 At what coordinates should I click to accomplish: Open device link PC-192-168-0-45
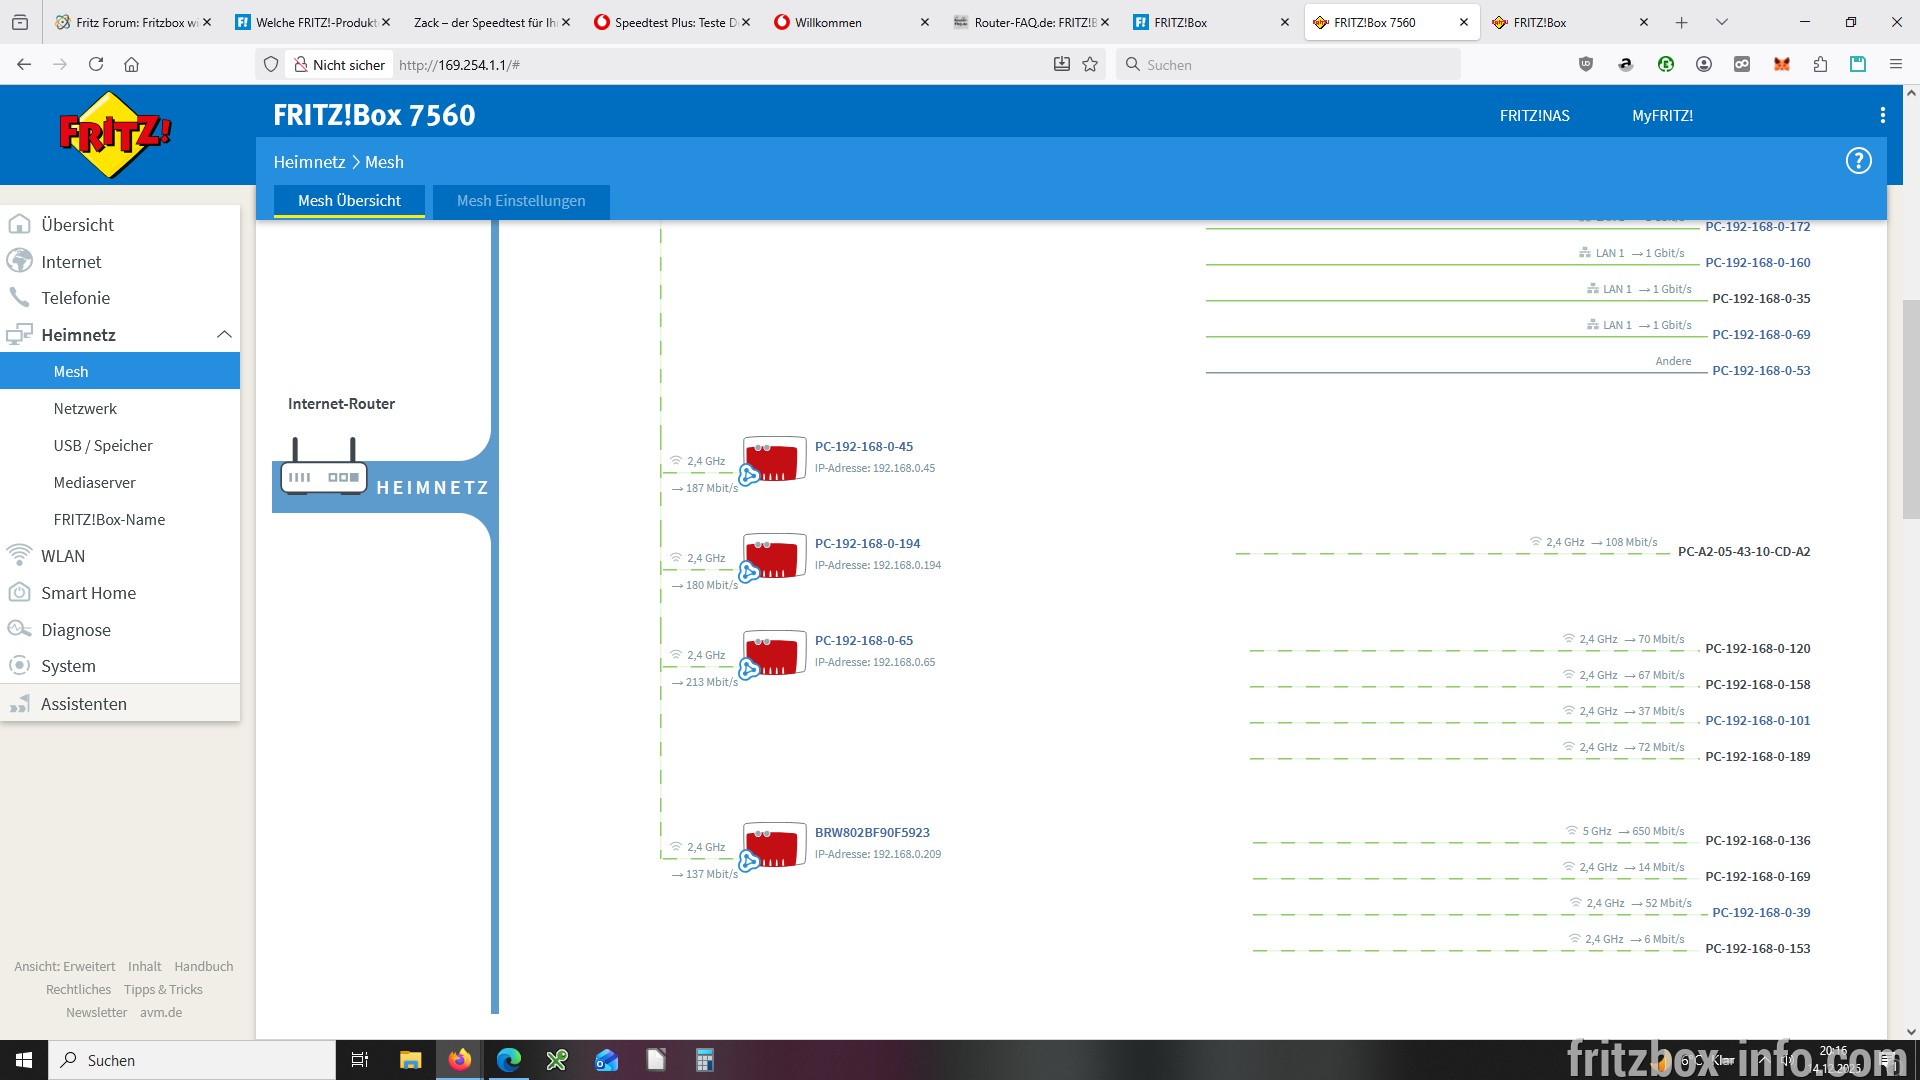[863, 447]
